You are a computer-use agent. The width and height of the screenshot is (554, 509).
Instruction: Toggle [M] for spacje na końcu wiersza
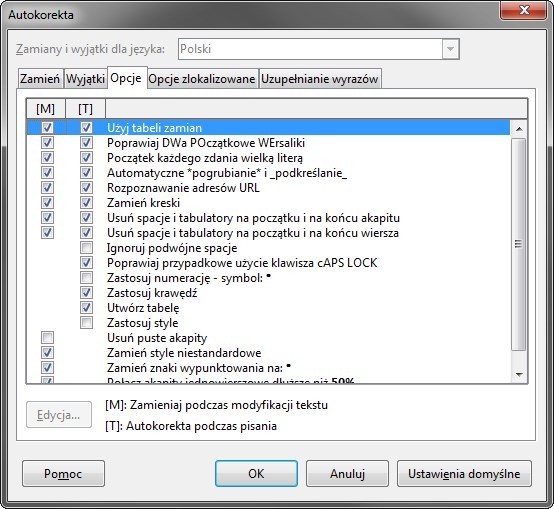(x=47, y=233)
